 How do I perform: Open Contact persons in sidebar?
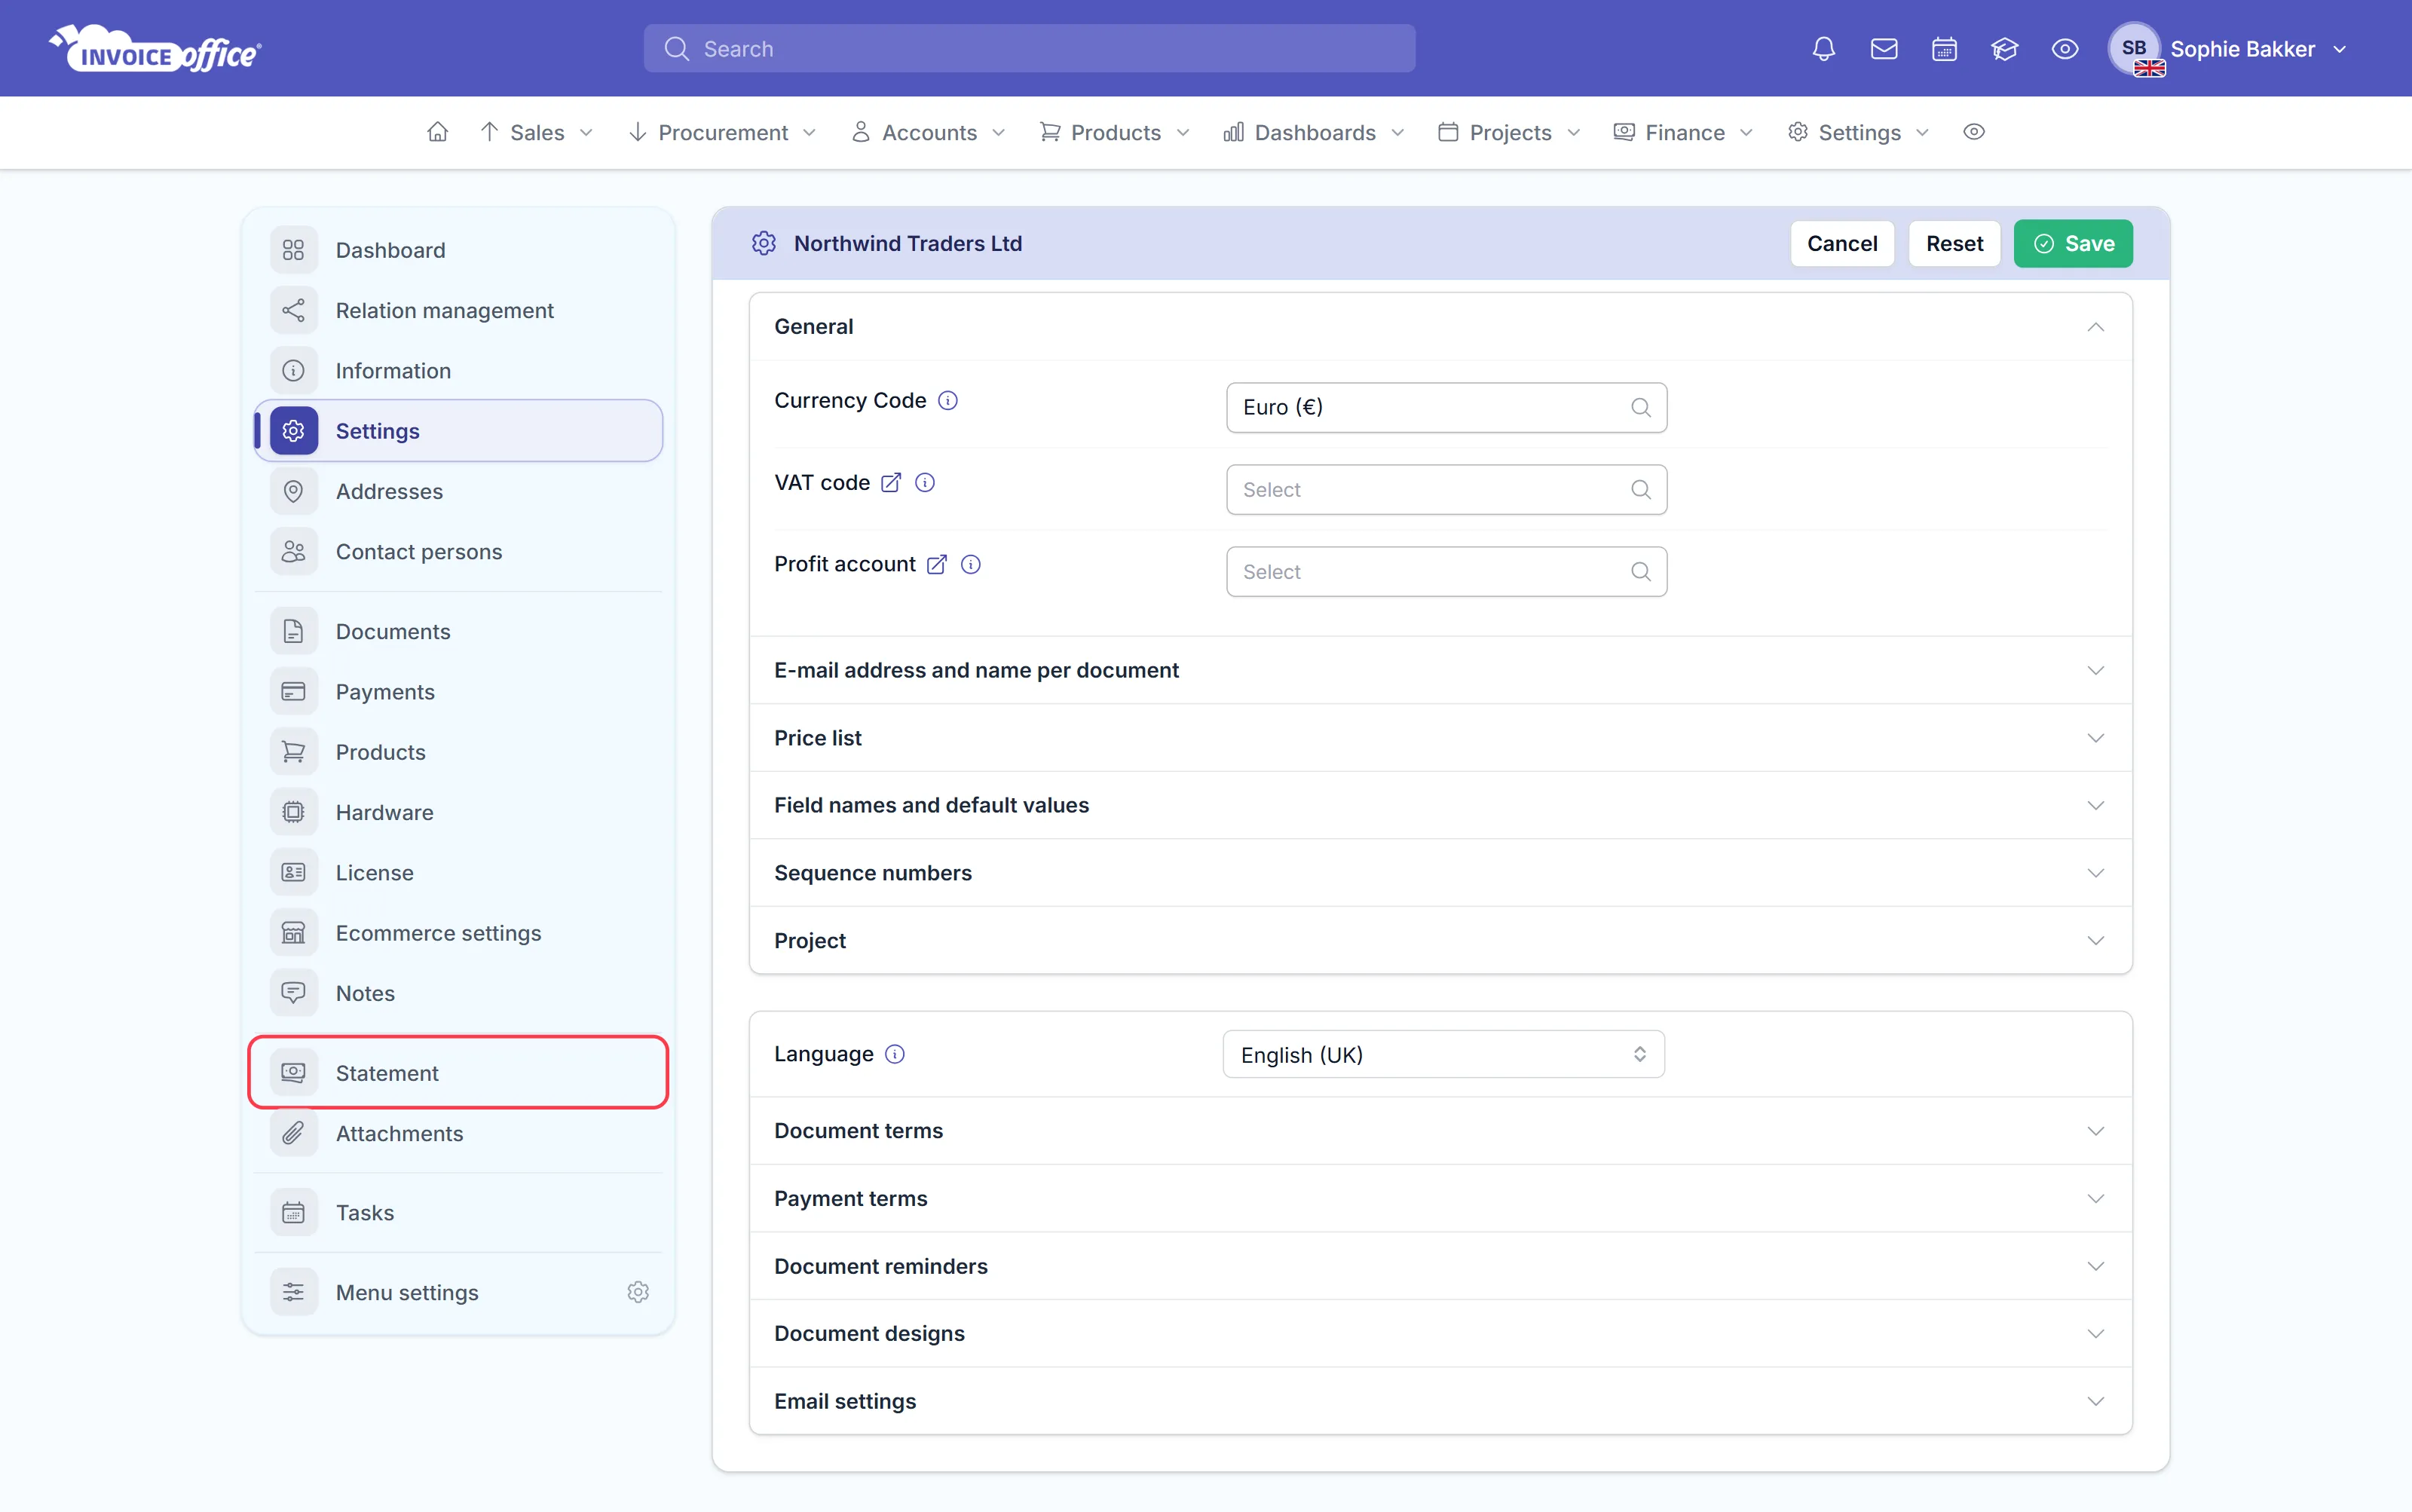coord(458,551)
